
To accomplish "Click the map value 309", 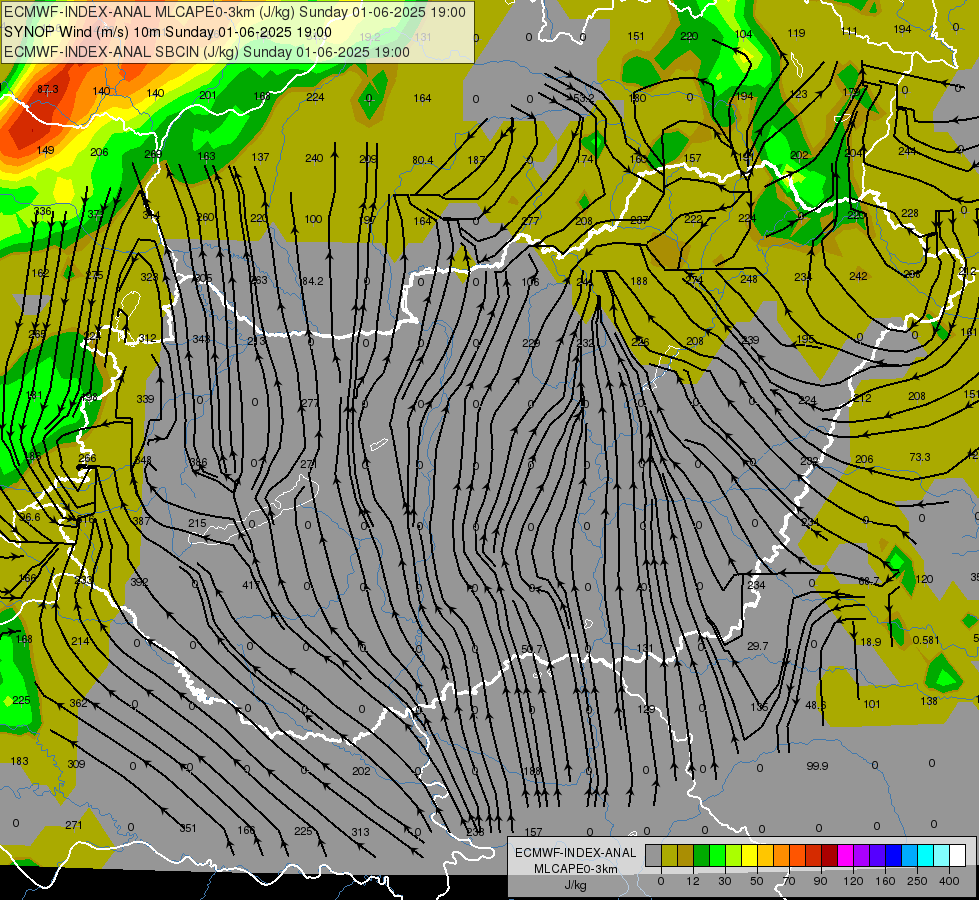I will (x=76, y=764).
